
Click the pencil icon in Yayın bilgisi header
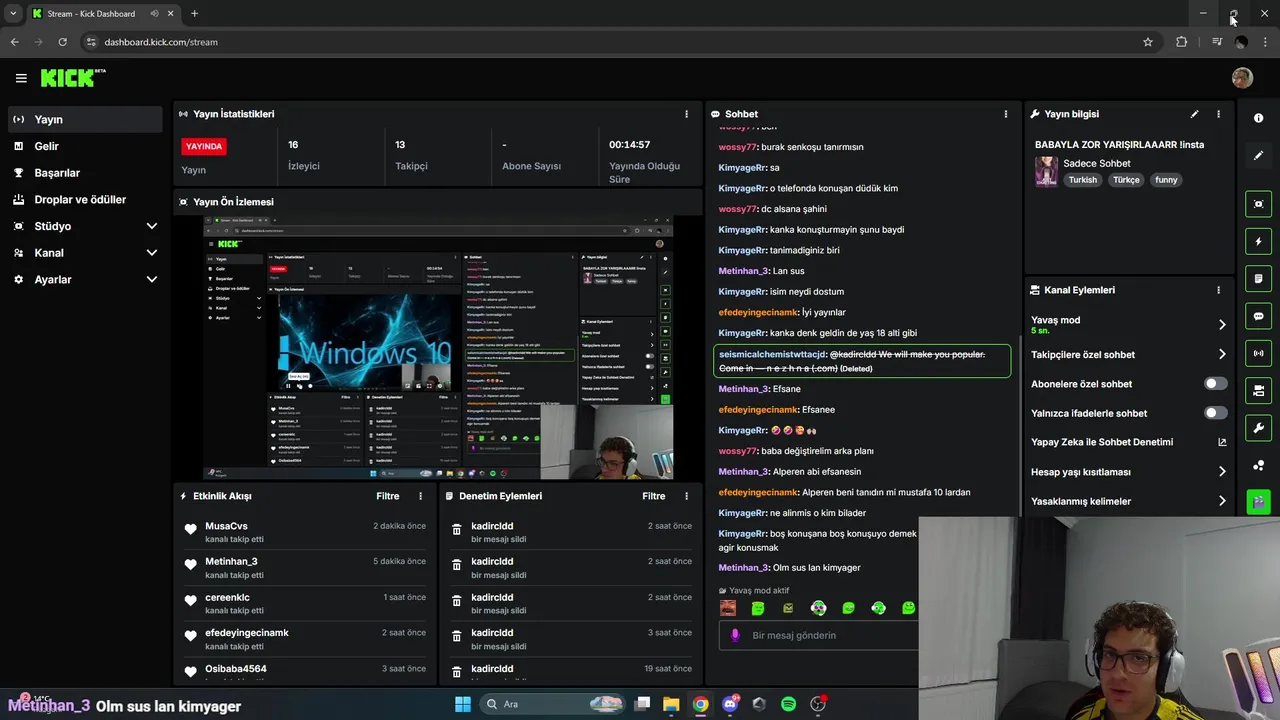coord(1194,114)
